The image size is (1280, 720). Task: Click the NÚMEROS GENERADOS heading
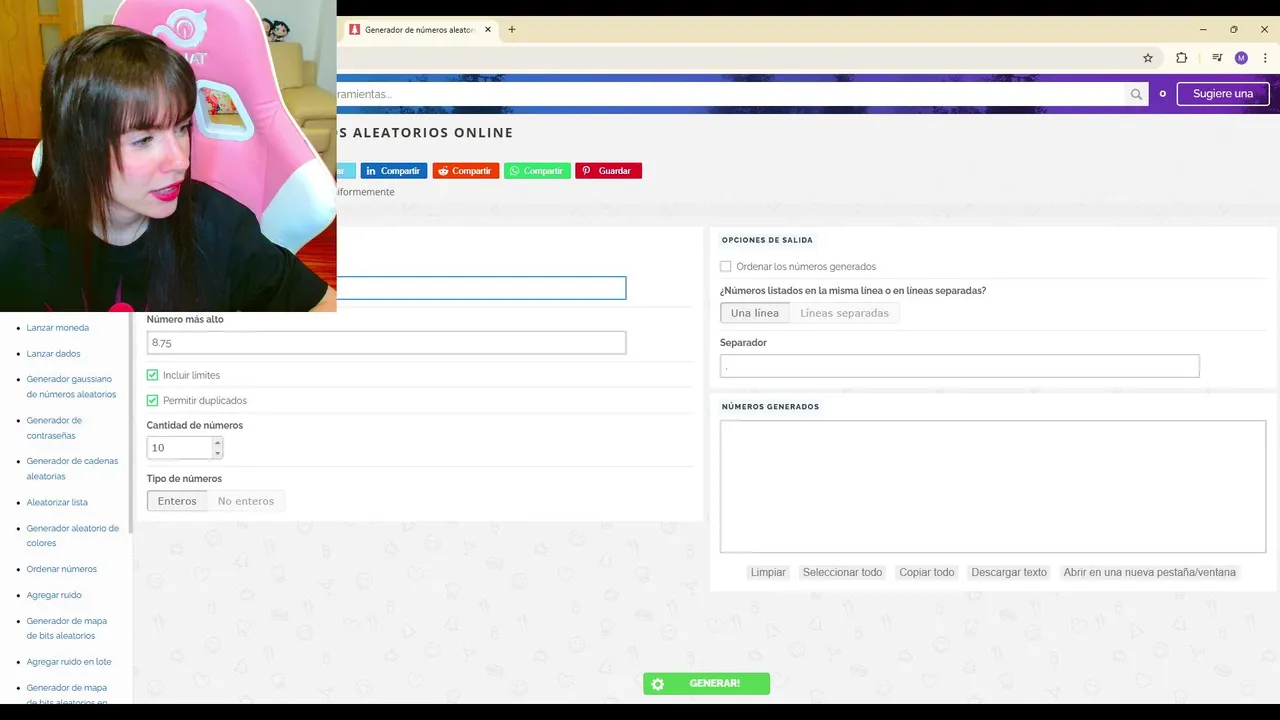[x=770, y=407]
